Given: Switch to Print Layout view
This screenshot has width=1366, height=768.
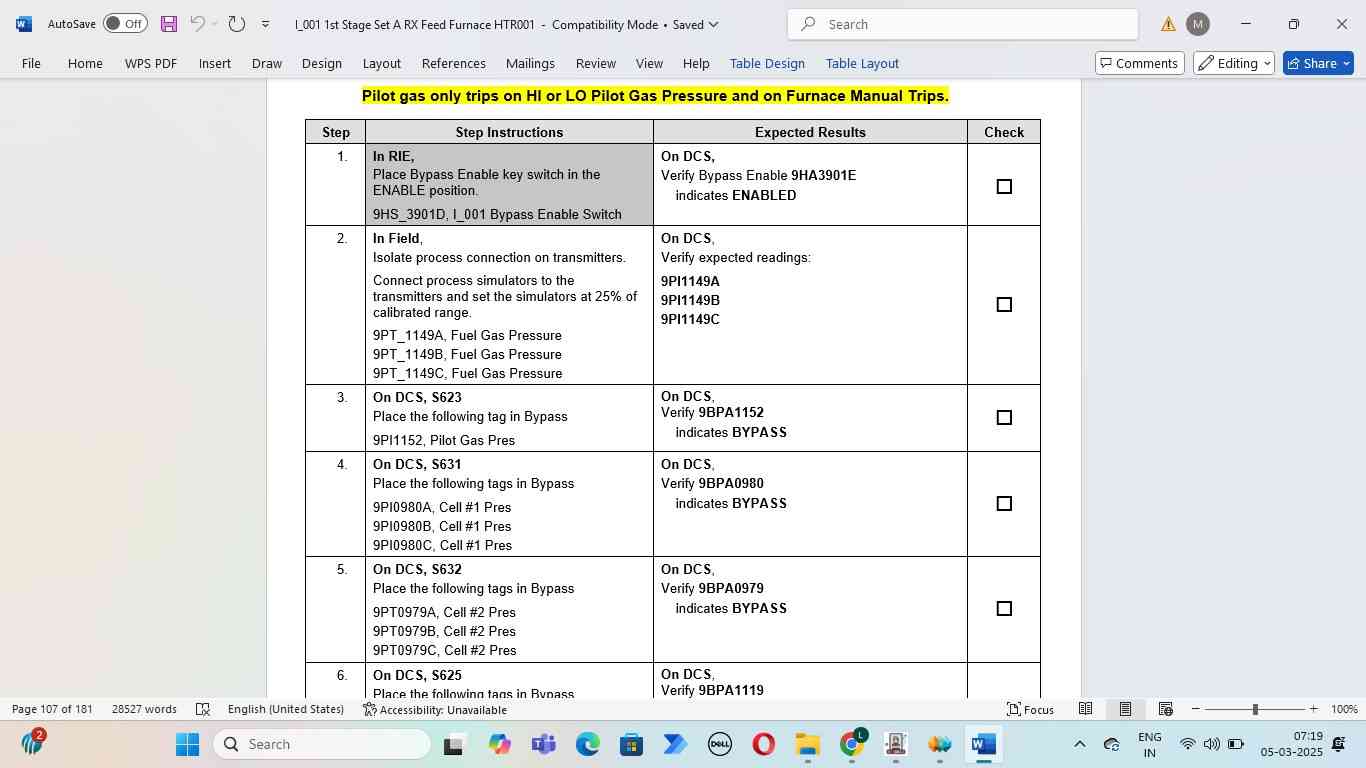Looking at the screenshot, I should pos(1125,709).
